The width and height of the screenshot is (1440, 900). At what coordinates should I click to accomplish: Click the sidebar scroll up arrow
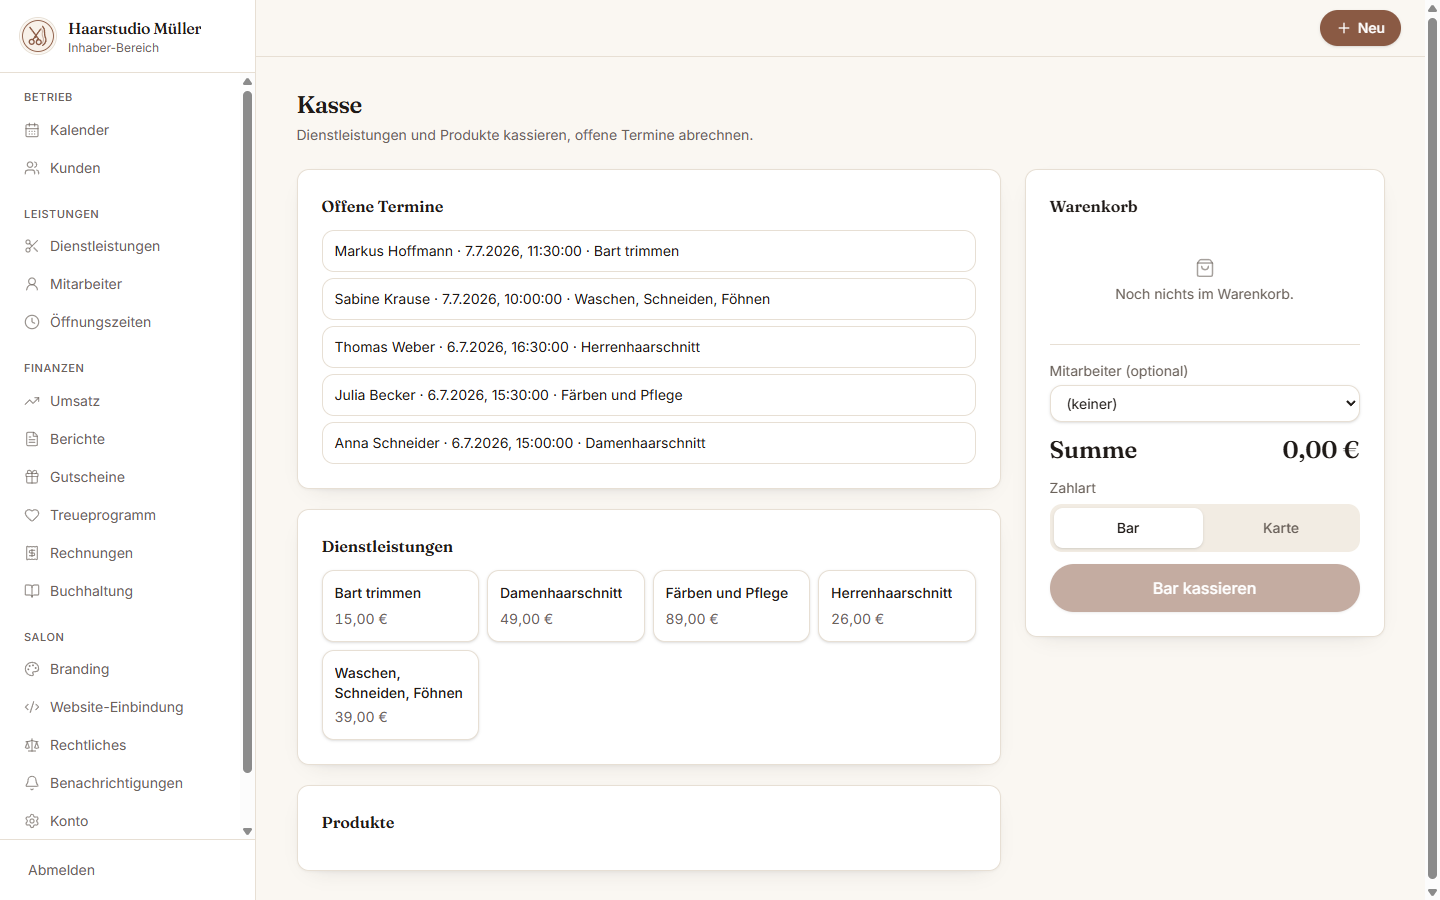[x=247, y=82]
